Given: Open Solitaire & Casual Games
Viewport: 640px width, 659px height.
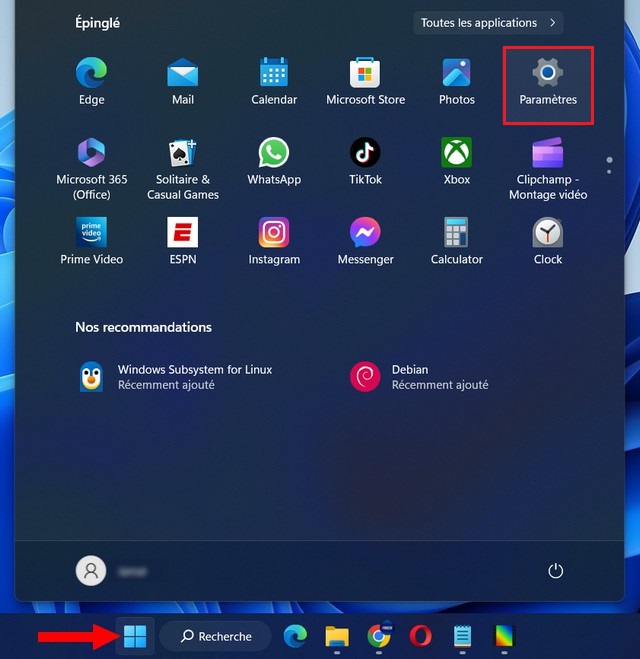Looking at the screenshot, I should (183, 169).
